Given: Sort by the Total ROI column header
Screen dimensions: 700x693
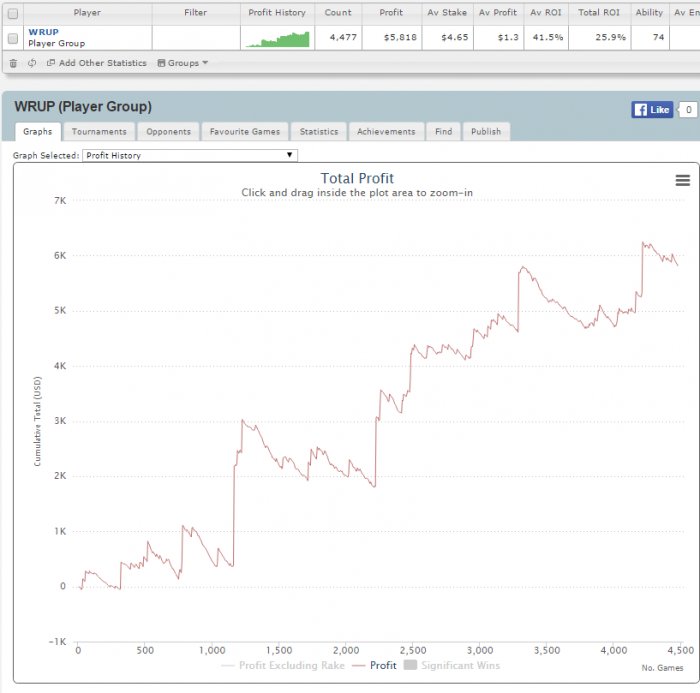Looking at the screenshot, I should [x=599, y=13].
